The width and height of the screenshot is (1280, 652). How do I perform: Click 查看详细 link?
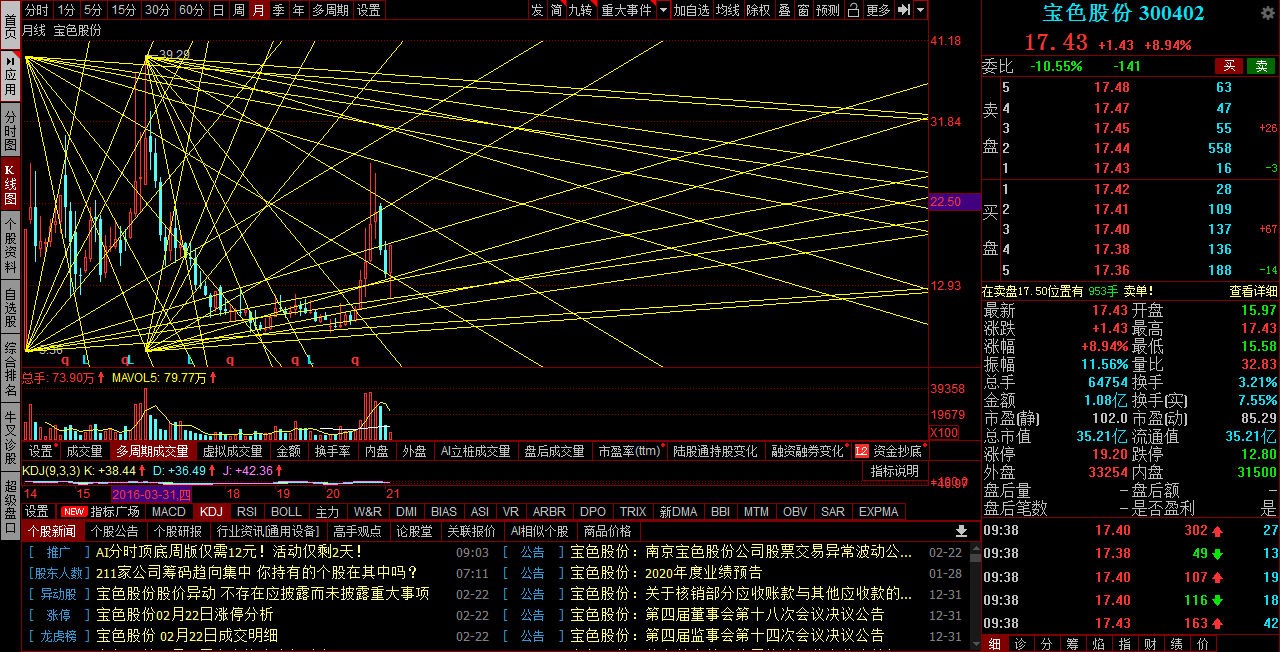1253,291
